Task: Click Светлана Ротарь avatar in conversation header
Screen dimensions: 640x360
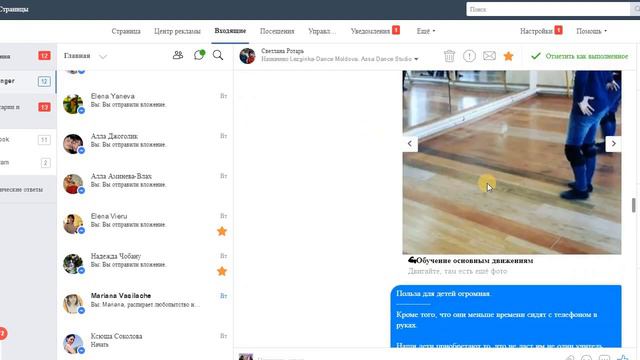Action: click(247, 56)
